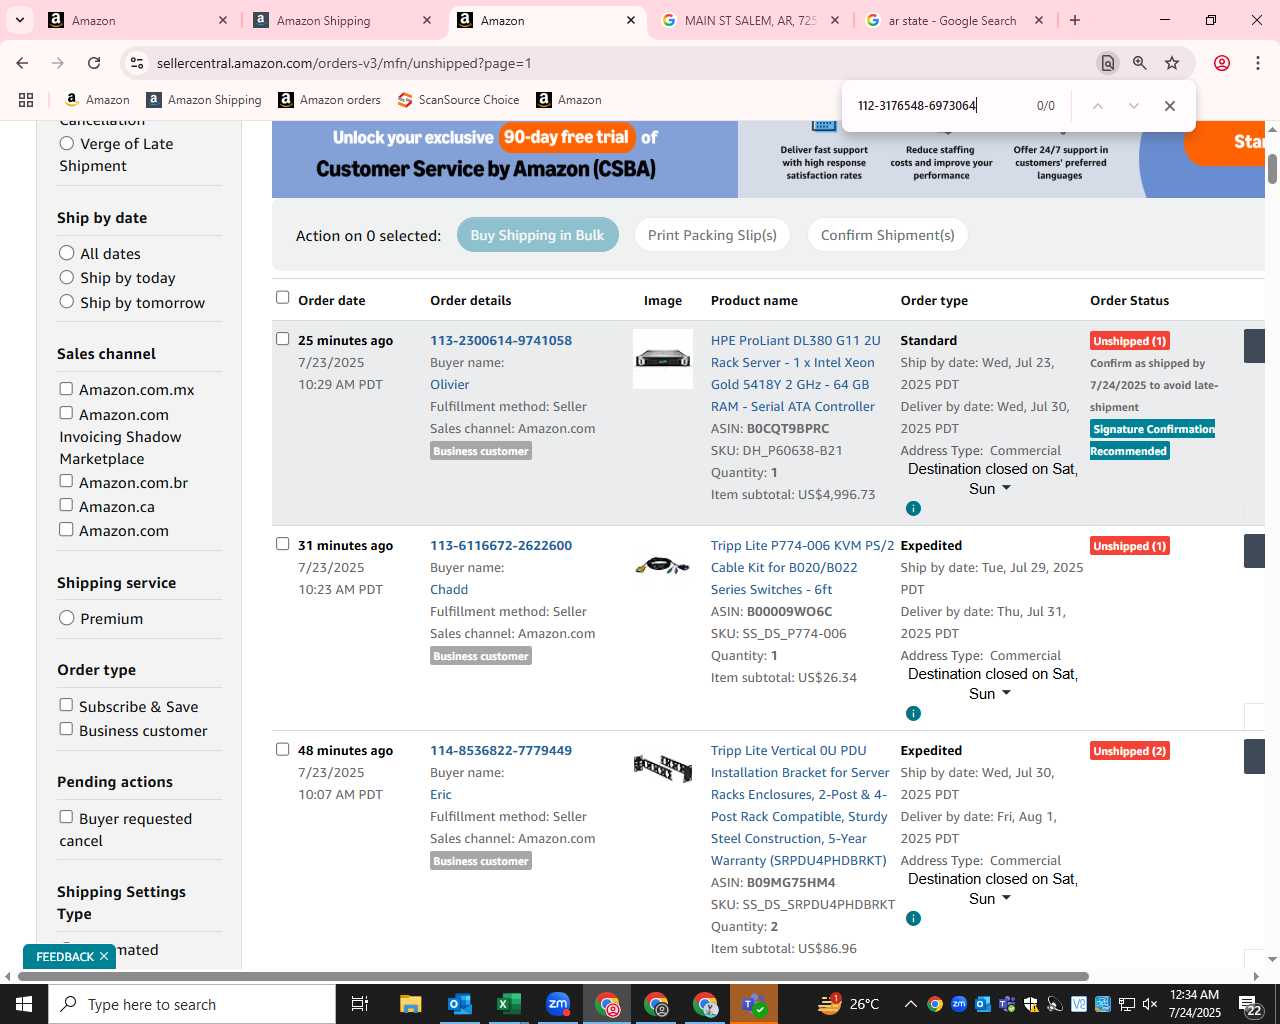The image size is (1280, 1024).
Task: Open the Chrome apps grid icon
Action: pyautogui.click(x=26, y=100)
